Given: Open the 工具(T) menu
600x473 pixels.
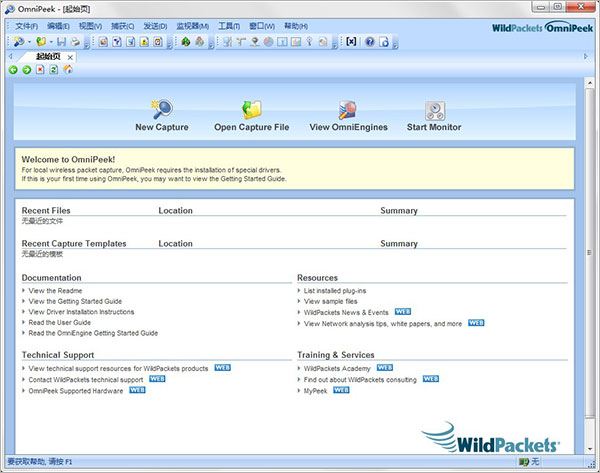Looking at the screenshot, I should tap(229, 26).
